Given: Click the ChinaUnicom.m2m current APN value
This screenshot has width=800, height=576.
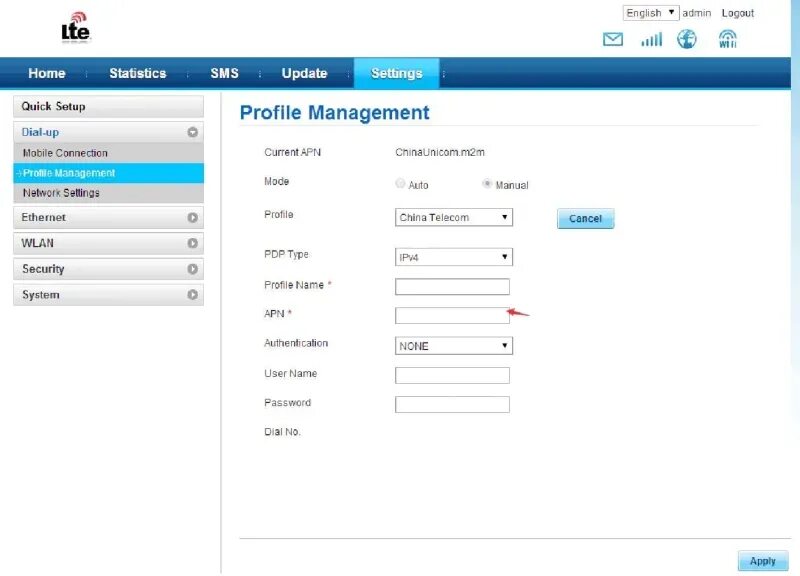Looking at the screenshot, I should point(440,152).
